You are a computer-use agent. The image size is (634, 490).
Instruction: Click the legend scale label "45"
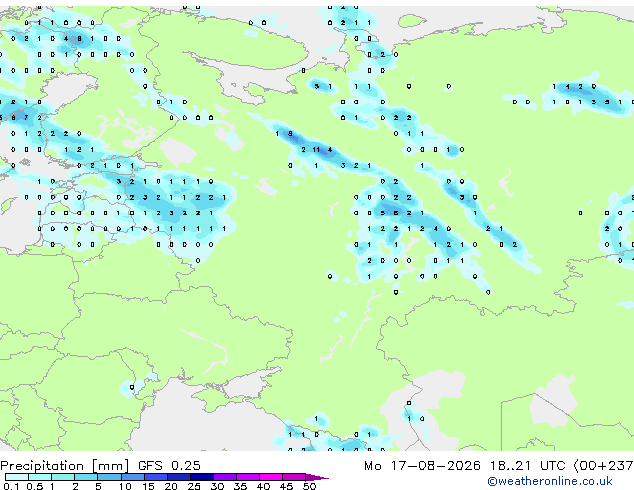tap(286, 486)
